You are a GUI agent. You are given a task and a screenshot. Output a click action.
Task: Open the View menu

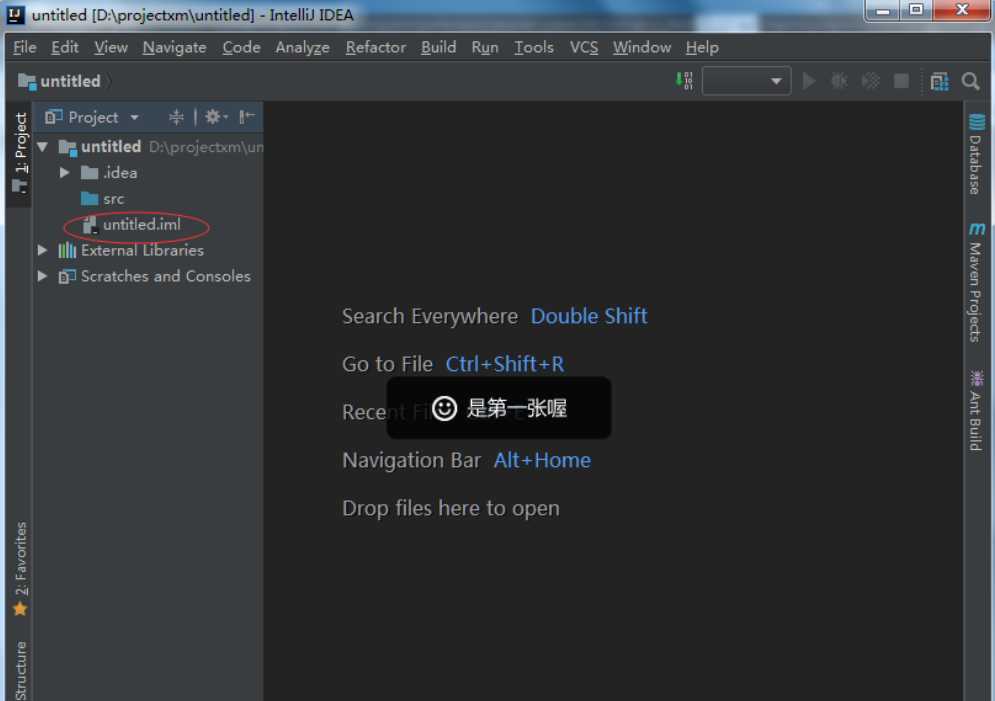point(110,48)
